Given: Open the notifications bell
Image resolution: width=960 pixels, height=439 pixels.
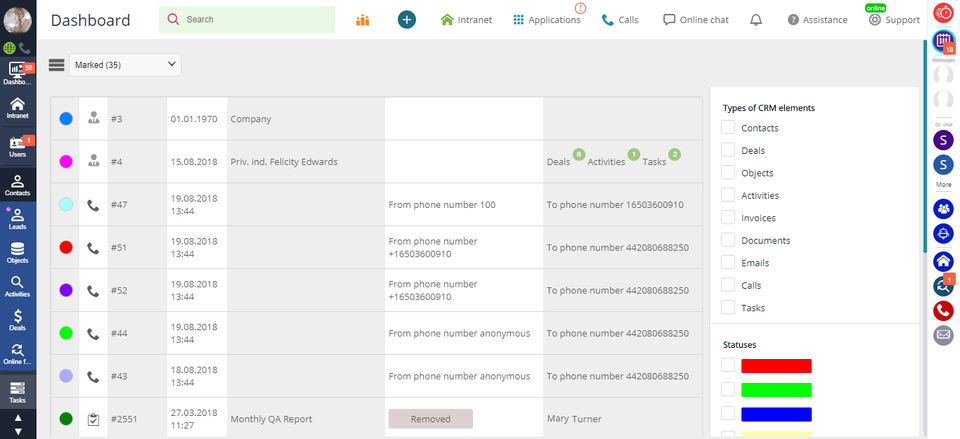Looking at the screenshot, I should [x=756, y=20].
